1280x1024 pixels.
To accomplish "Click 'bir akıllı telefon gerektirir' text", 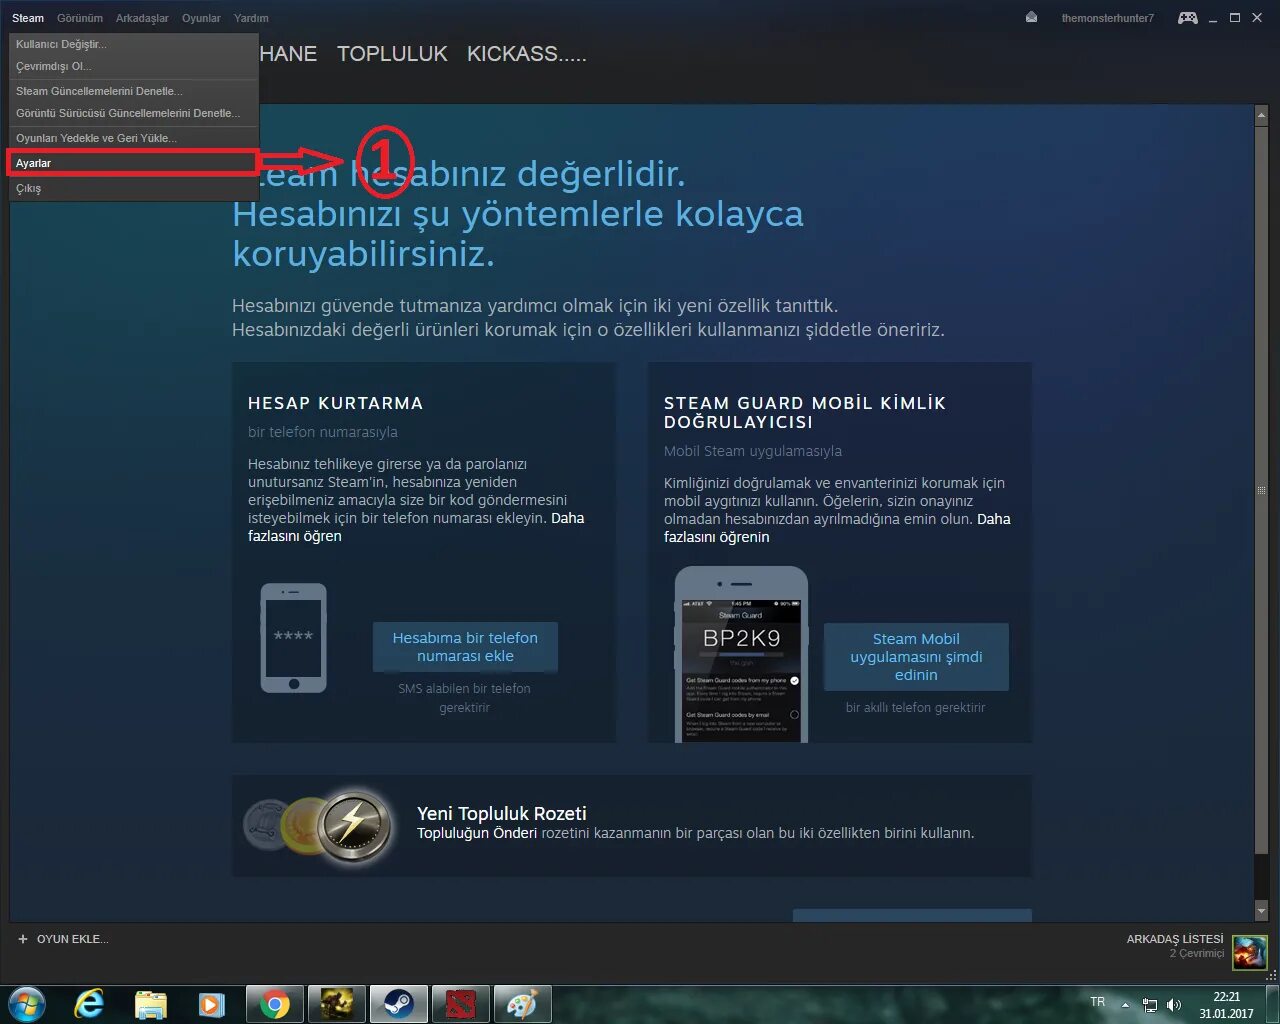I will click(915, 707).
